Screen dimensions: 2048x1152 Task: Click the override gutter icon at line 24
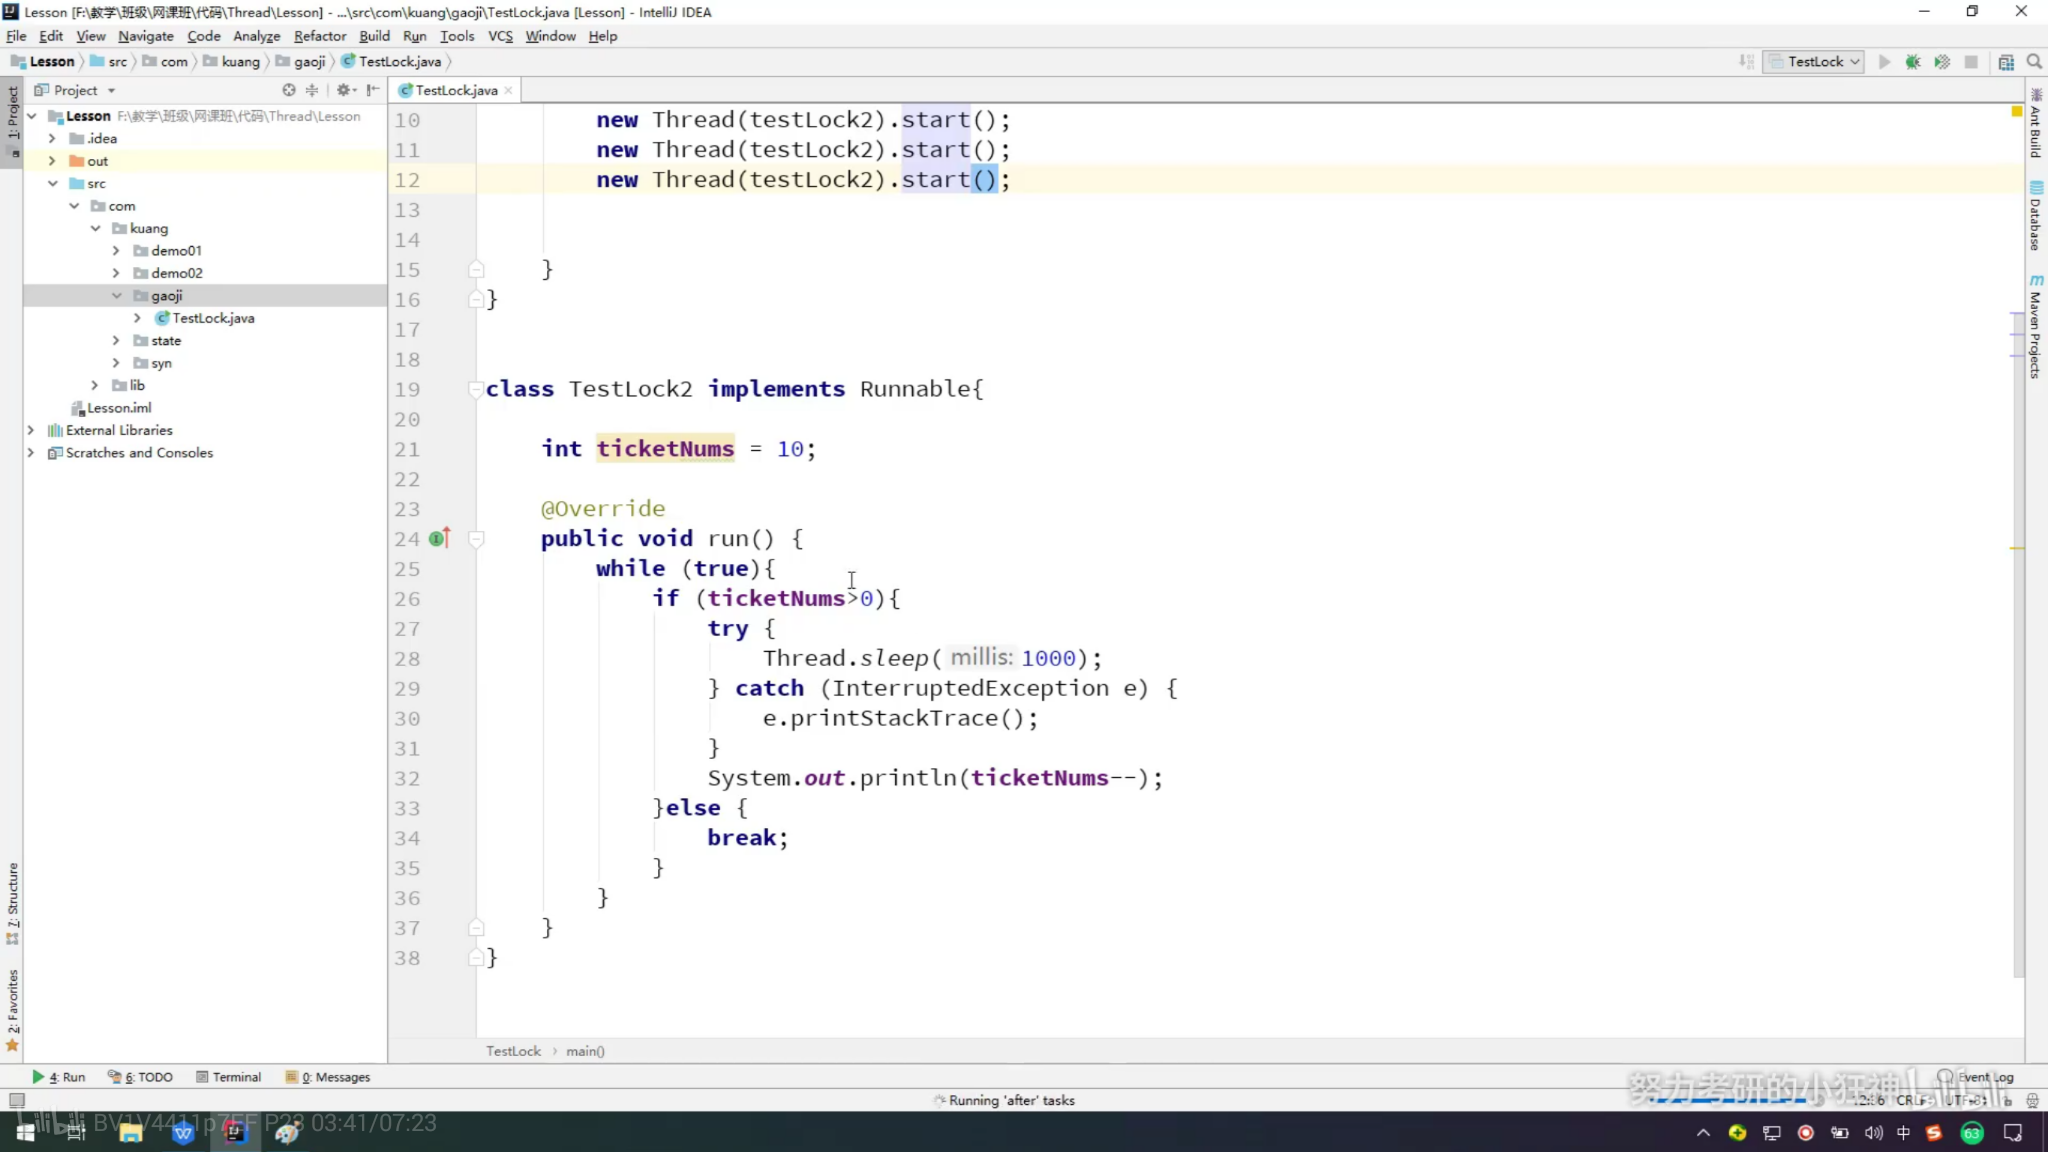click(x=439, y=538)
